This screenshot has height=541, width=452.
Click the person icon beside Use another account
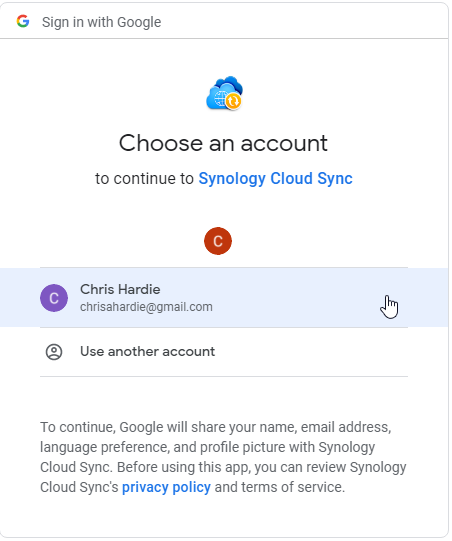coord(54,352)
